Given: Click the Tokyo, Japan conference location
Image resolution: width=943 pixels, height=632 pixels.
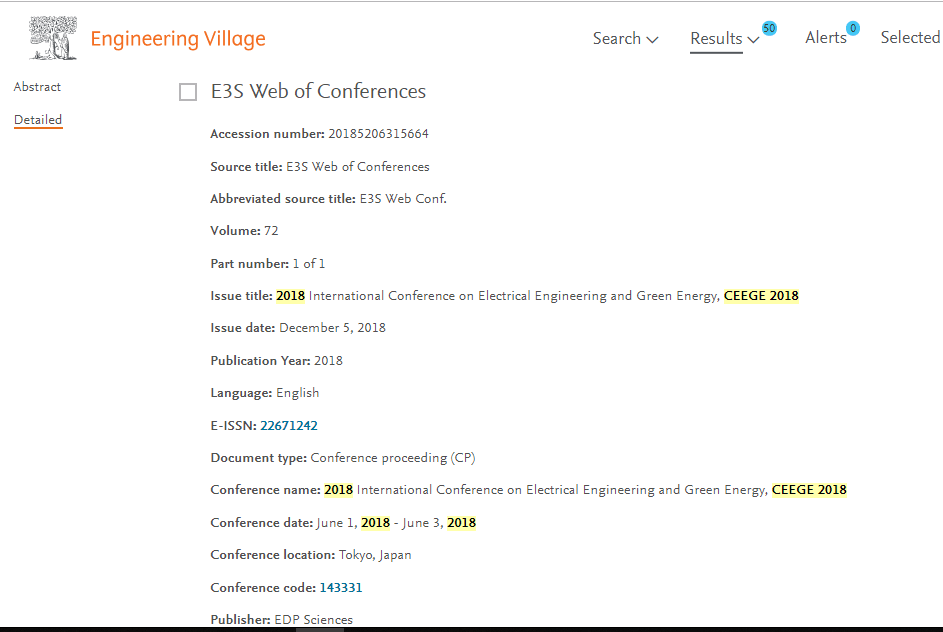Looking at the screenshot, I should (375, 555).
